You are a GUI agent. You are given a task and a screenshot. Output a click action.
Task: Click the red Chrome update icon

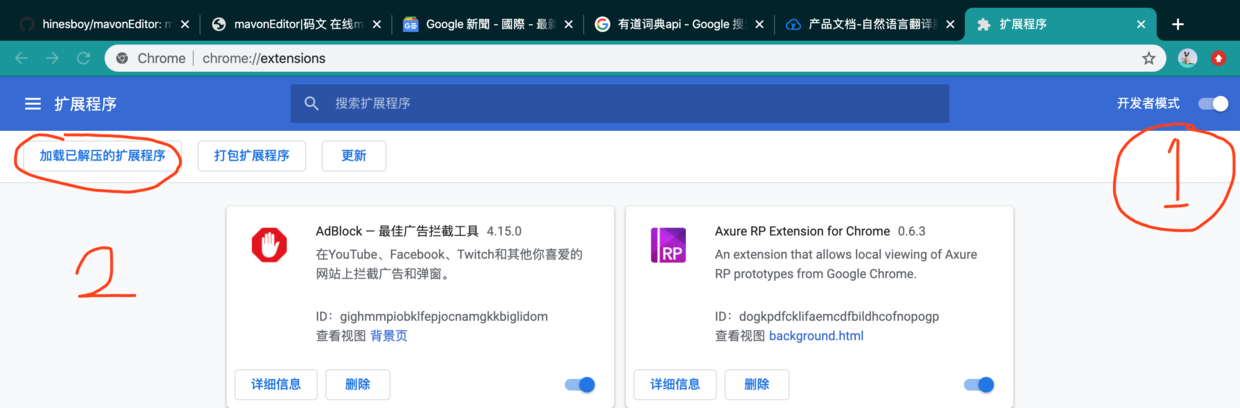pyautogui.click(x=1218, y=59)
